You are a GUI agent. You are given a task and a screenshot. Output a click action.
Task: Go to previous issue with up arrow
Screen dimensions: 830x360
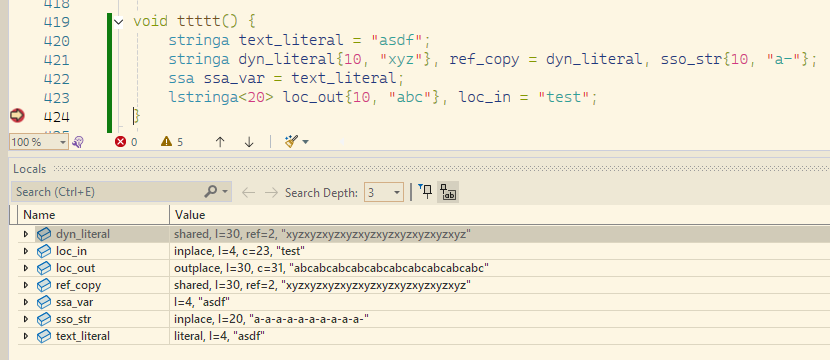pos(220,141)
